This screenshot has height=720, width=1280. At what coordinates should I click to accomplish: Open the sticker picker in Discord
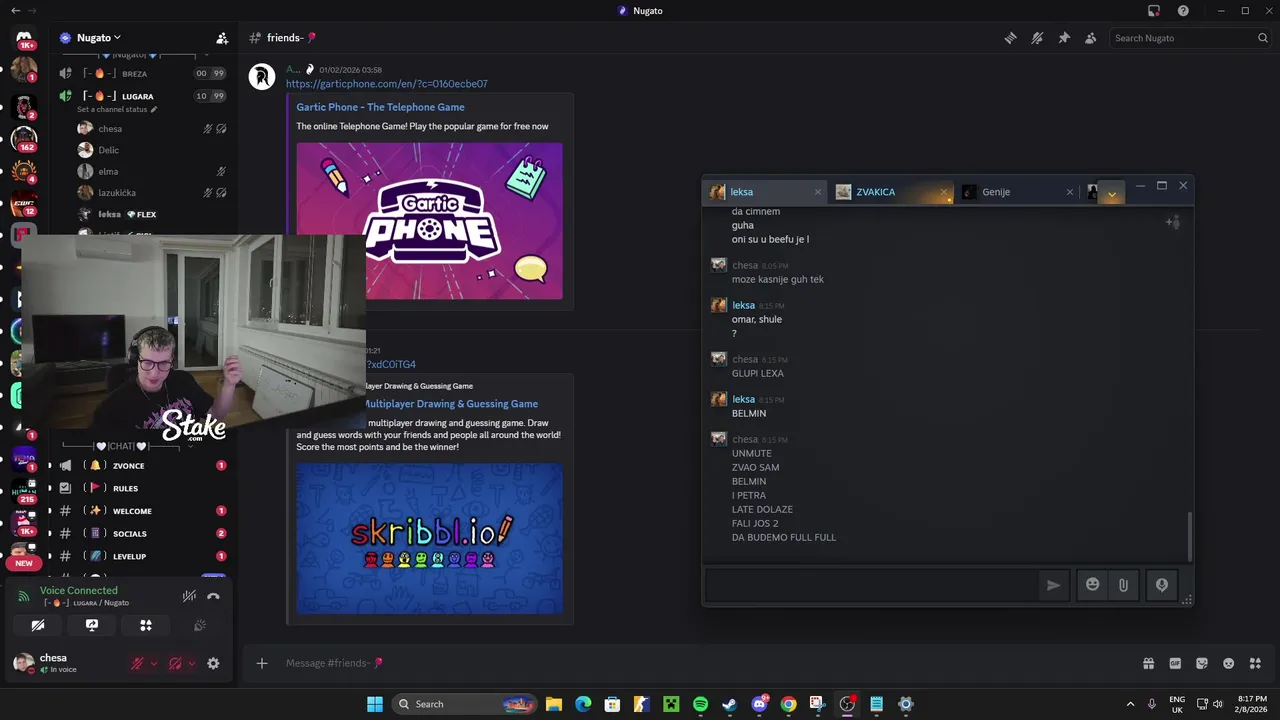pyautogui.click(x=1202, y=663)
